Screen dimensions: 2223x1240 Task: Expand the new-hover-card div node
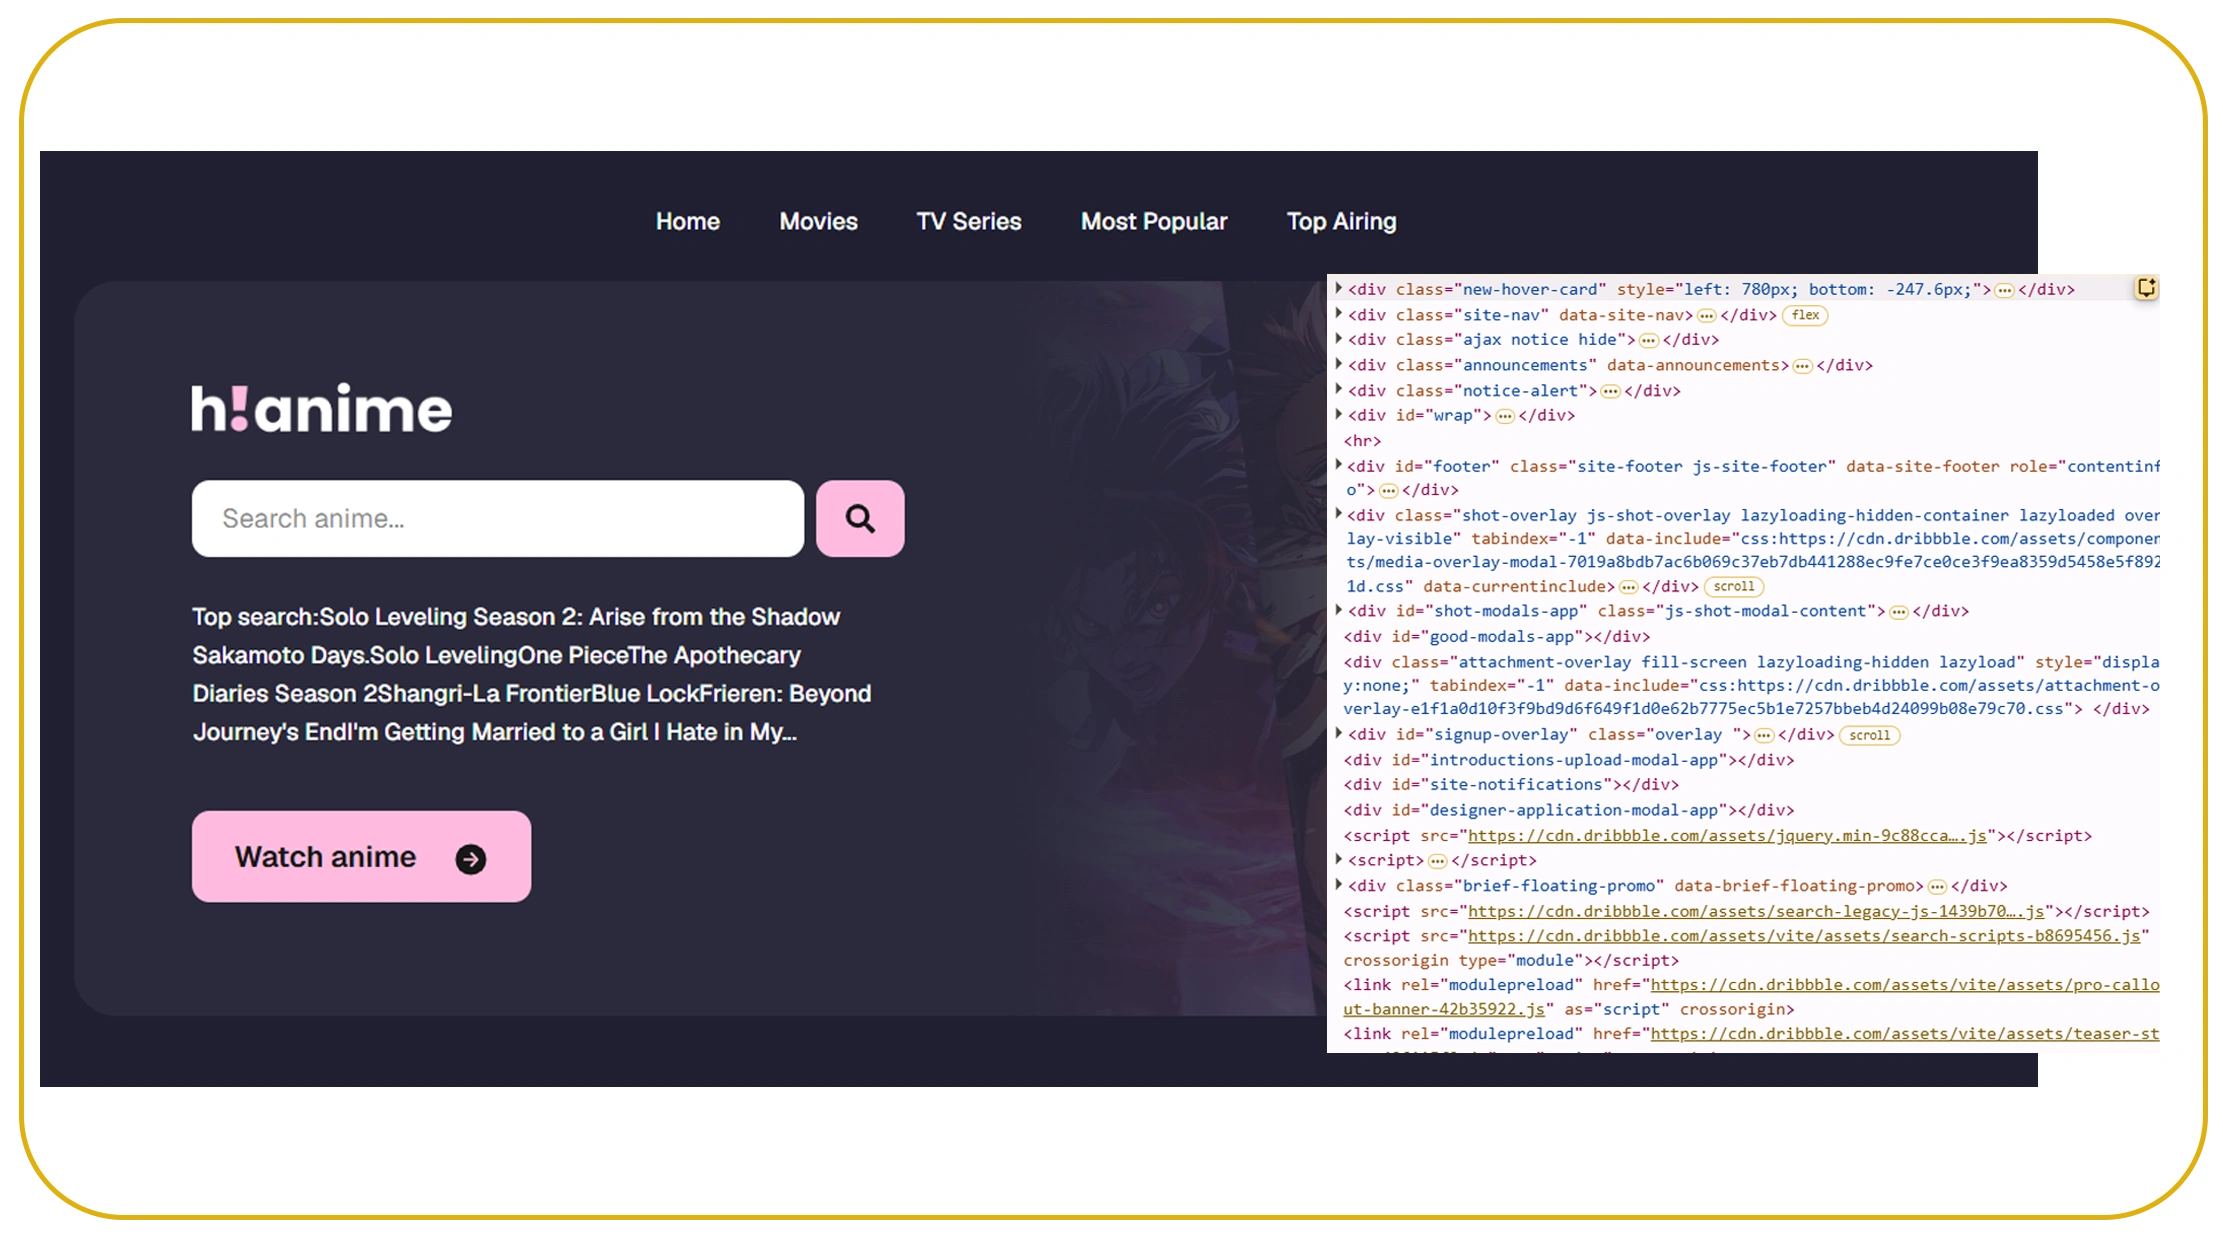1338,288
